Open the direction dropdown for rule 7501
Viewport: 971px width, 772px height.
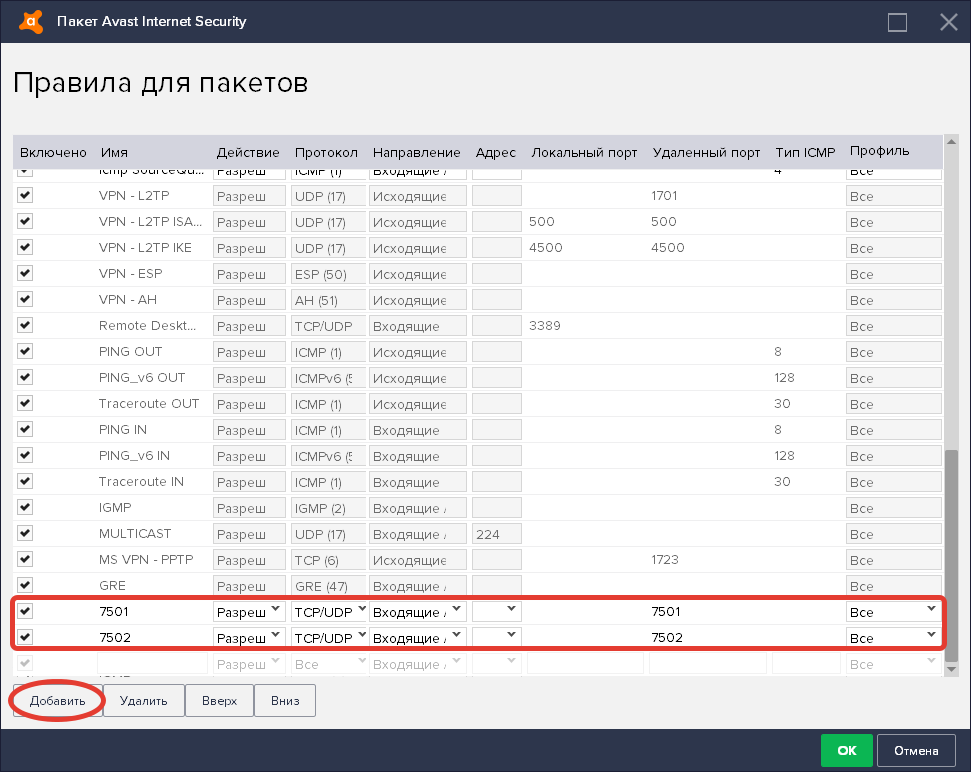coord(417,612)
